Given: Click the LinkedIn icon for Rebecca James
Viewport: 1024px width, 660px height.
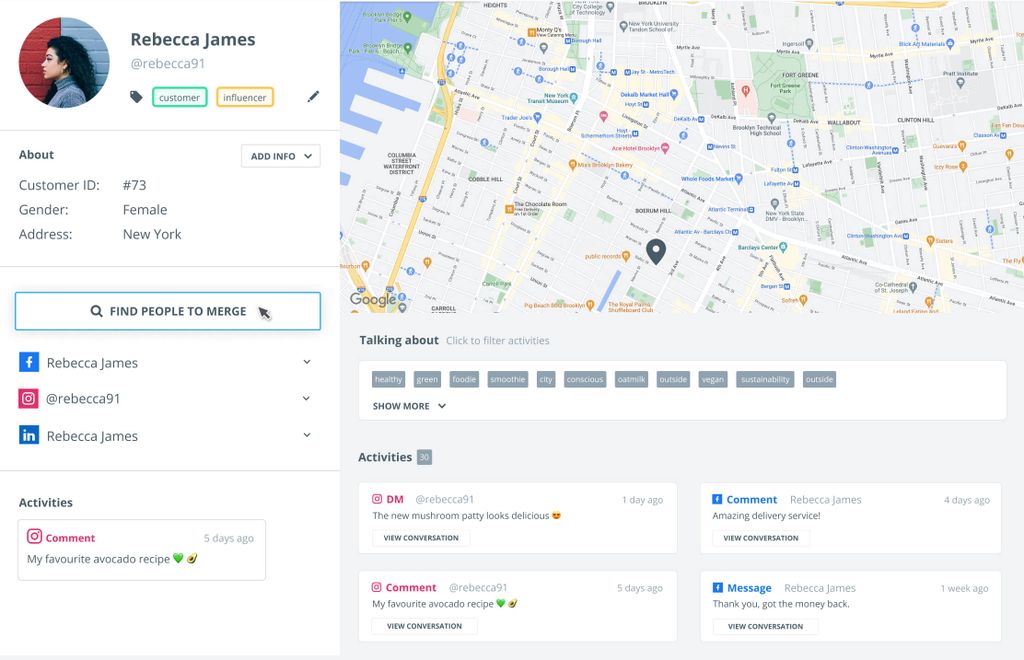Looking at the screenshot, I should [x=29, y=435].
